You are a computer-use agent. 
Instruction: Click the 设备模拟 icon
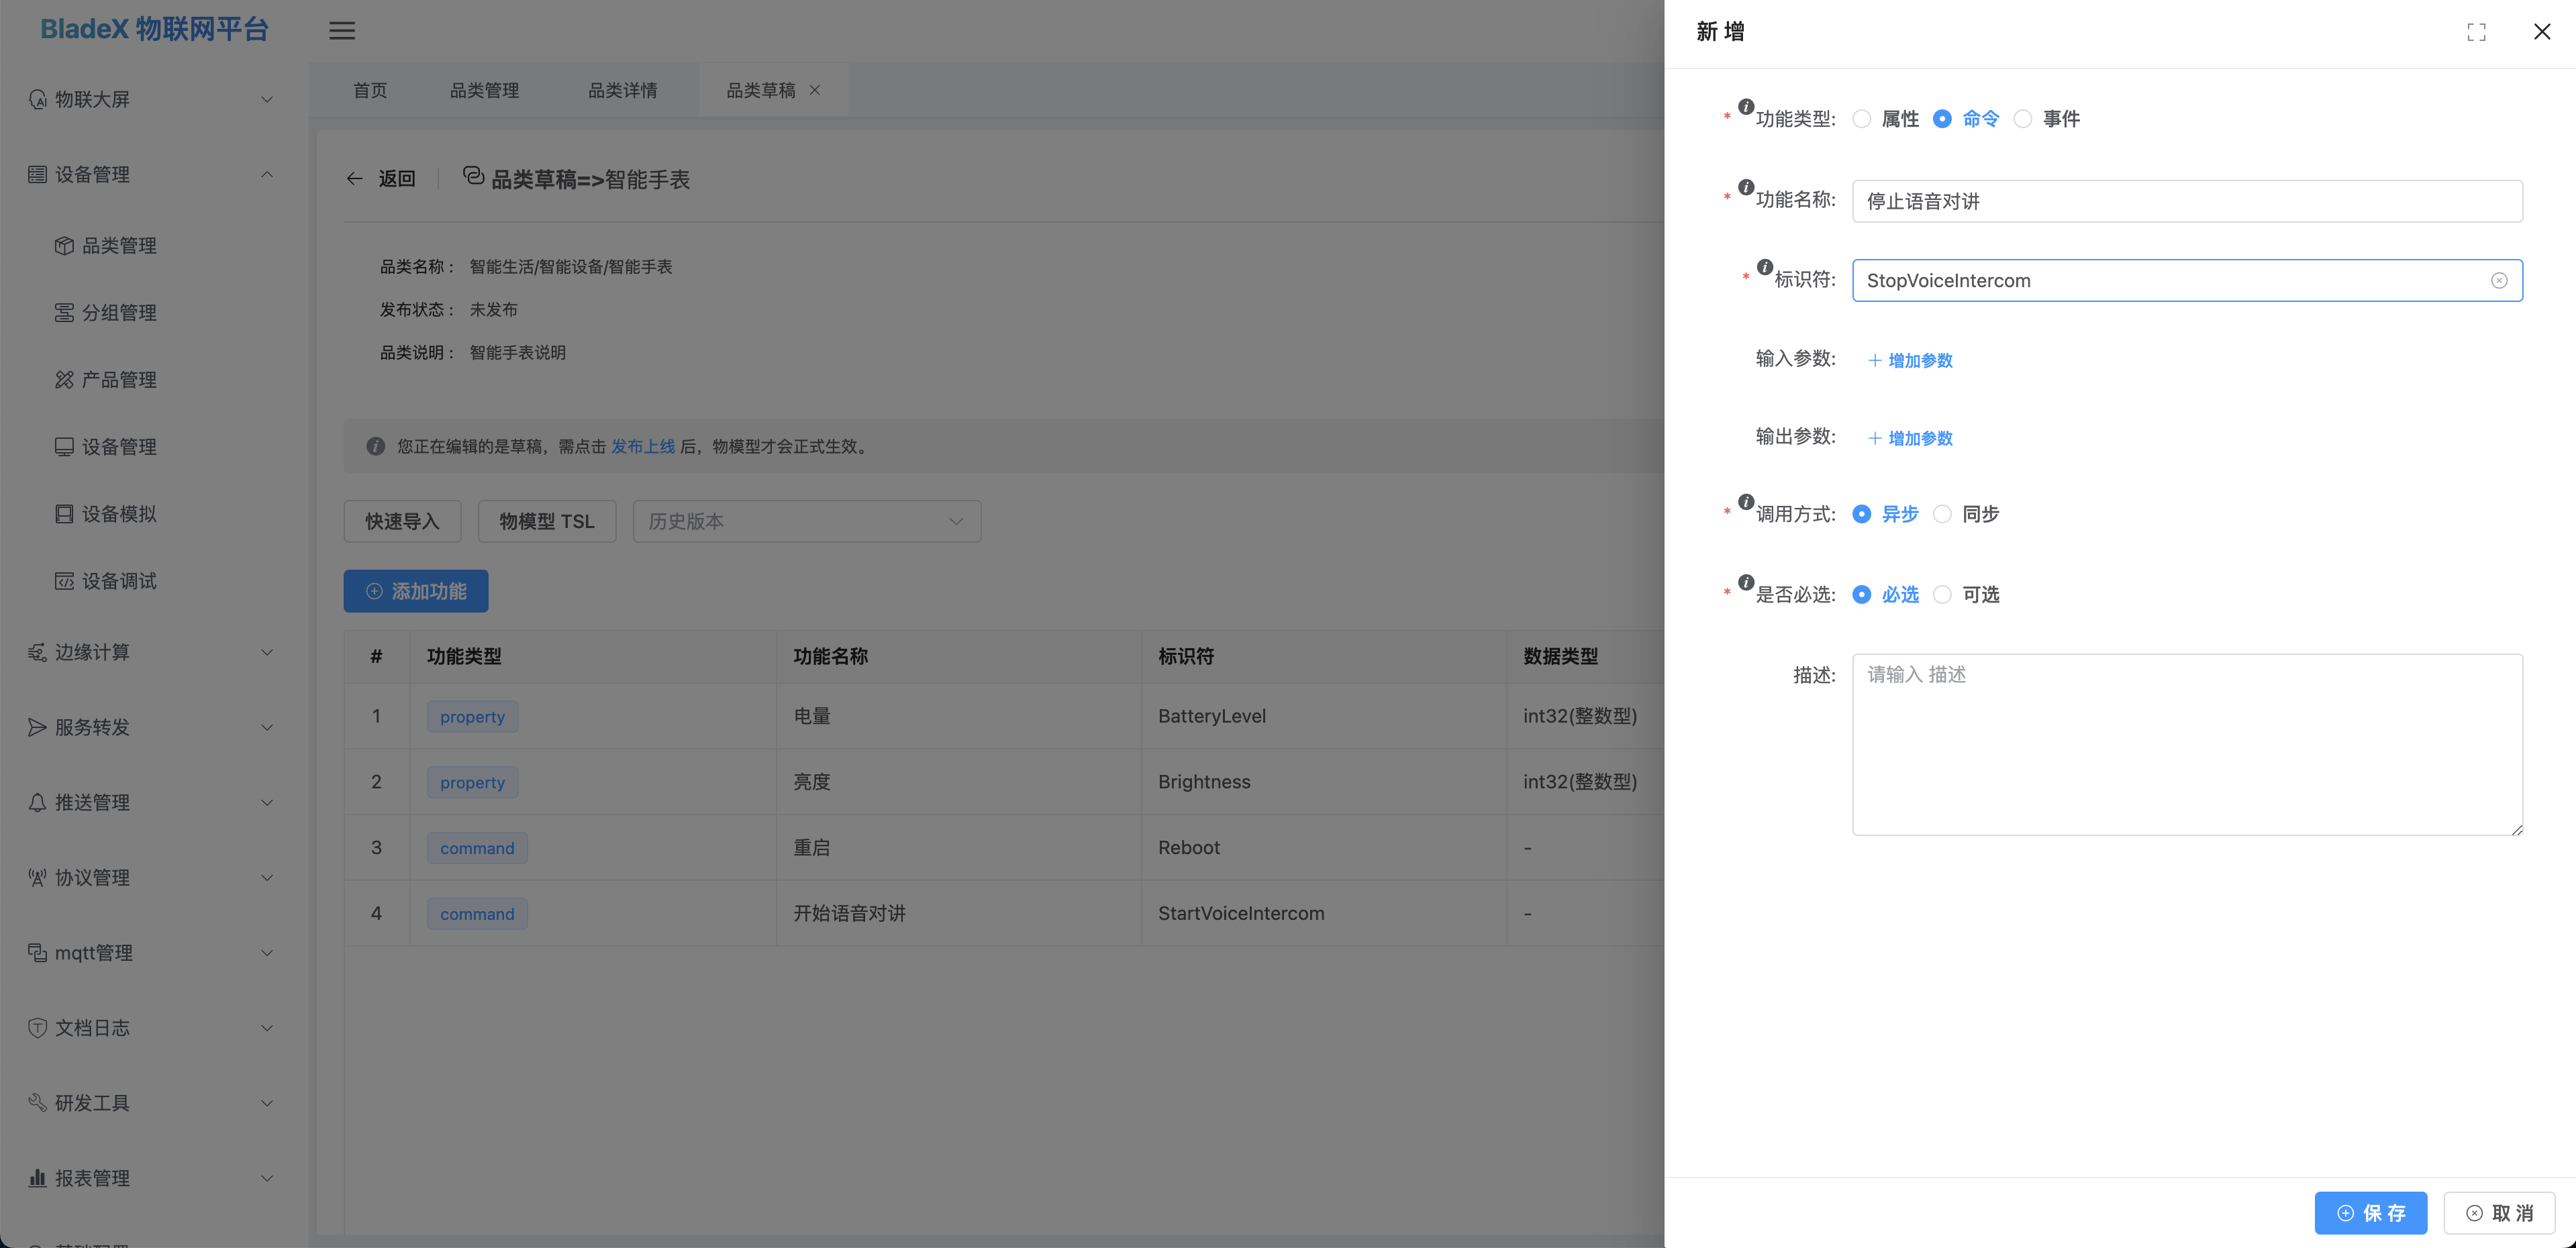(x=64, y=514)
